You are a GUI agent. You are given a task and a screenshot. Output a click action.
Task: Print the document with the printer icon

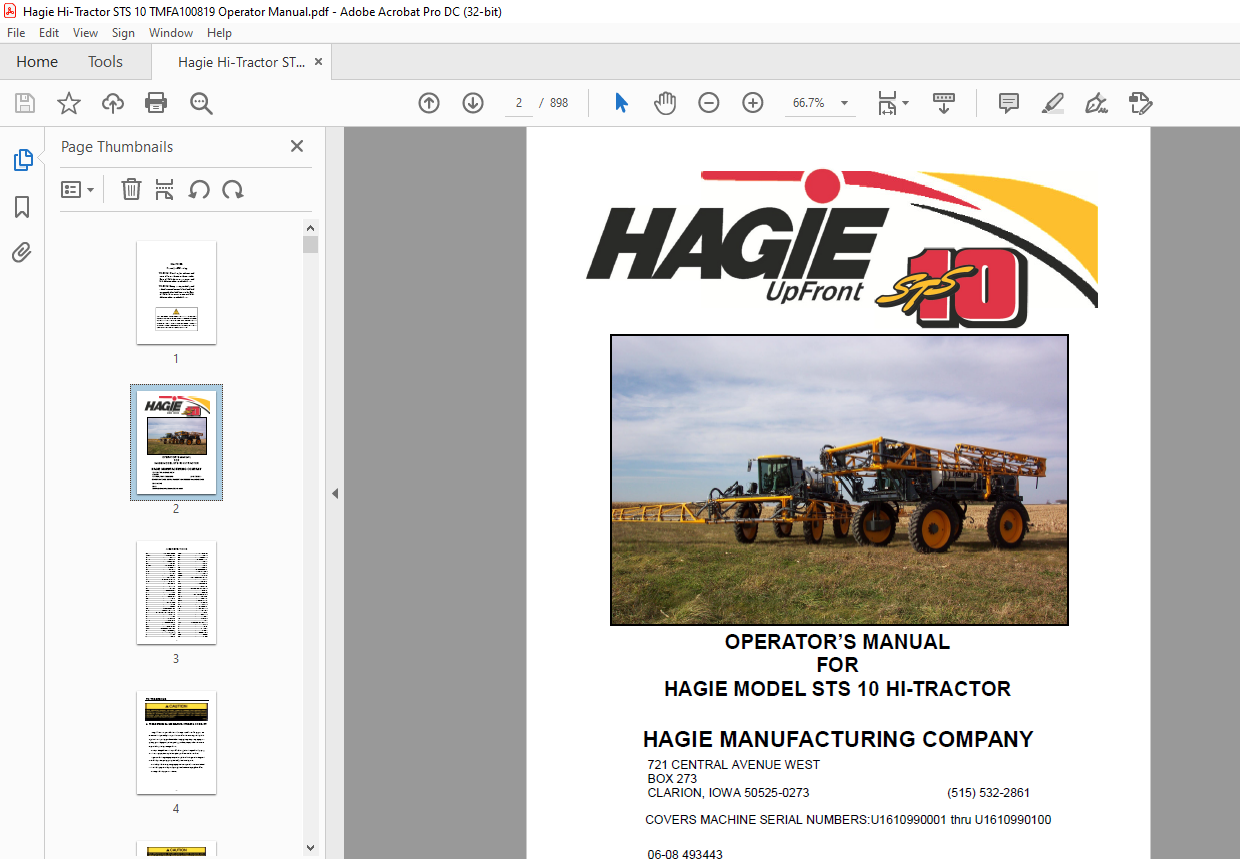[x=156, y=103]
